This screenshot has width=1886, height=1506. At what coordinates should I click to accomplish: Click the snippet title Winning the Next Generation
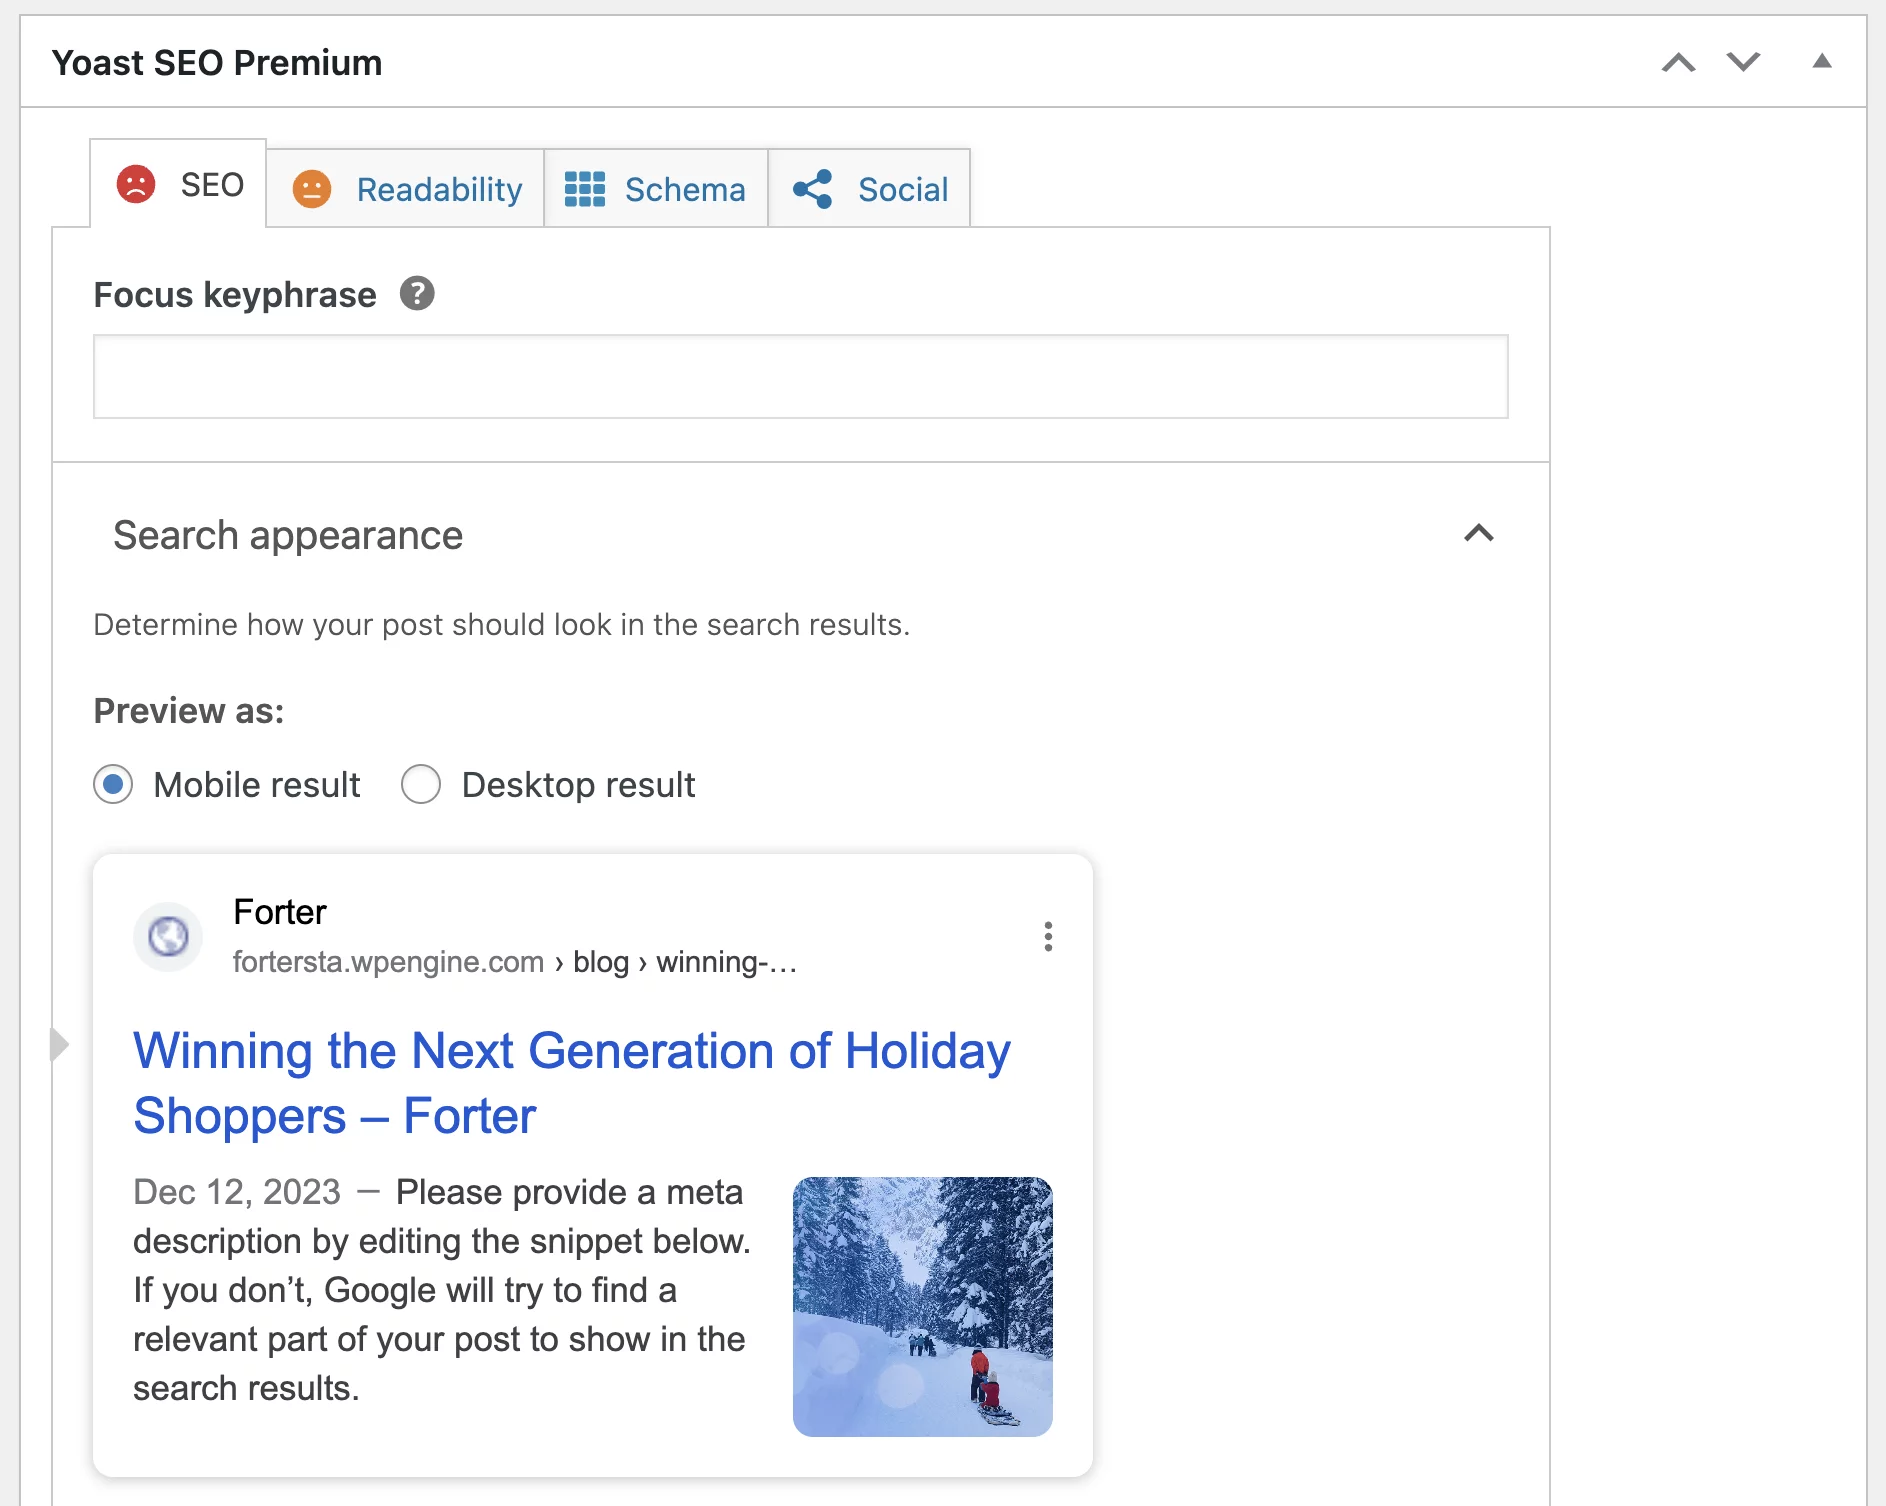pos(572,1084)
